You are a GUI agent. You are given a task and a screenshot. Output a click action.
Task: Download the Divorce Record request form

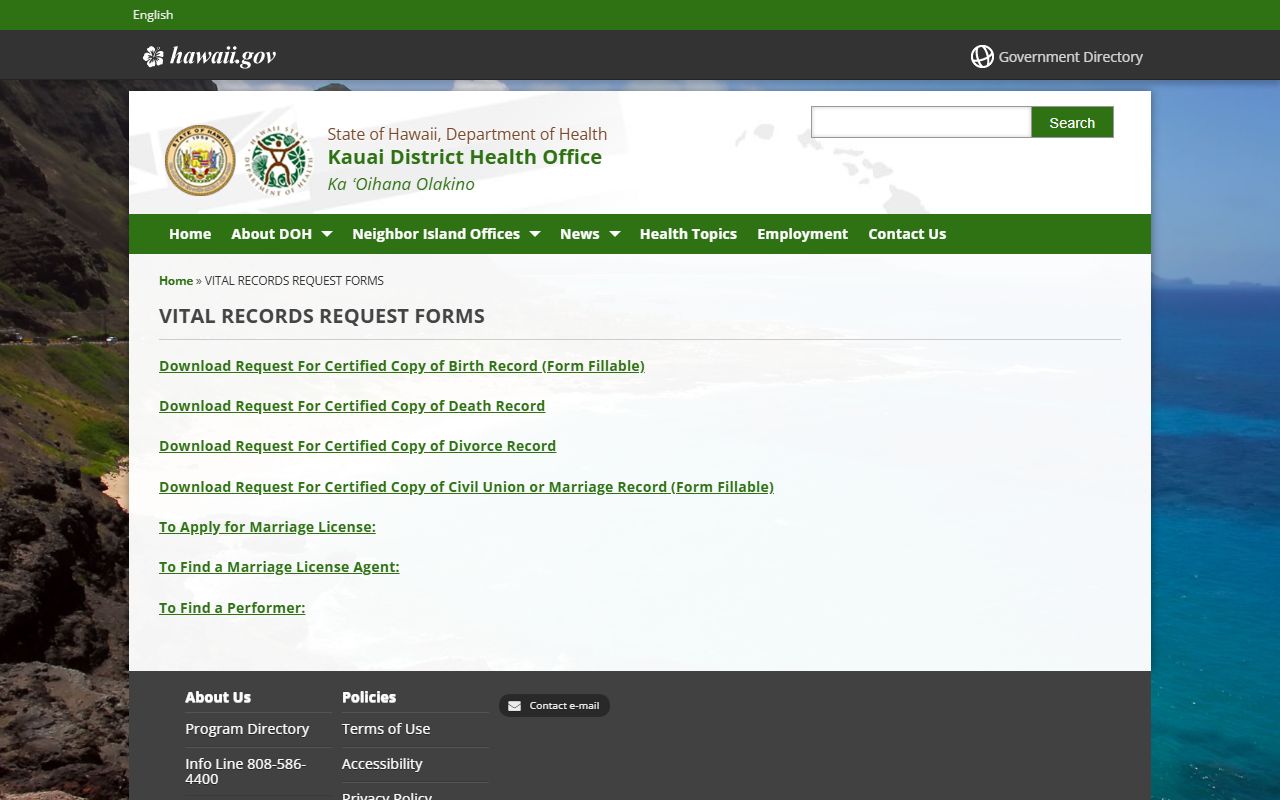pyautogui.click(x=357, y=446)
